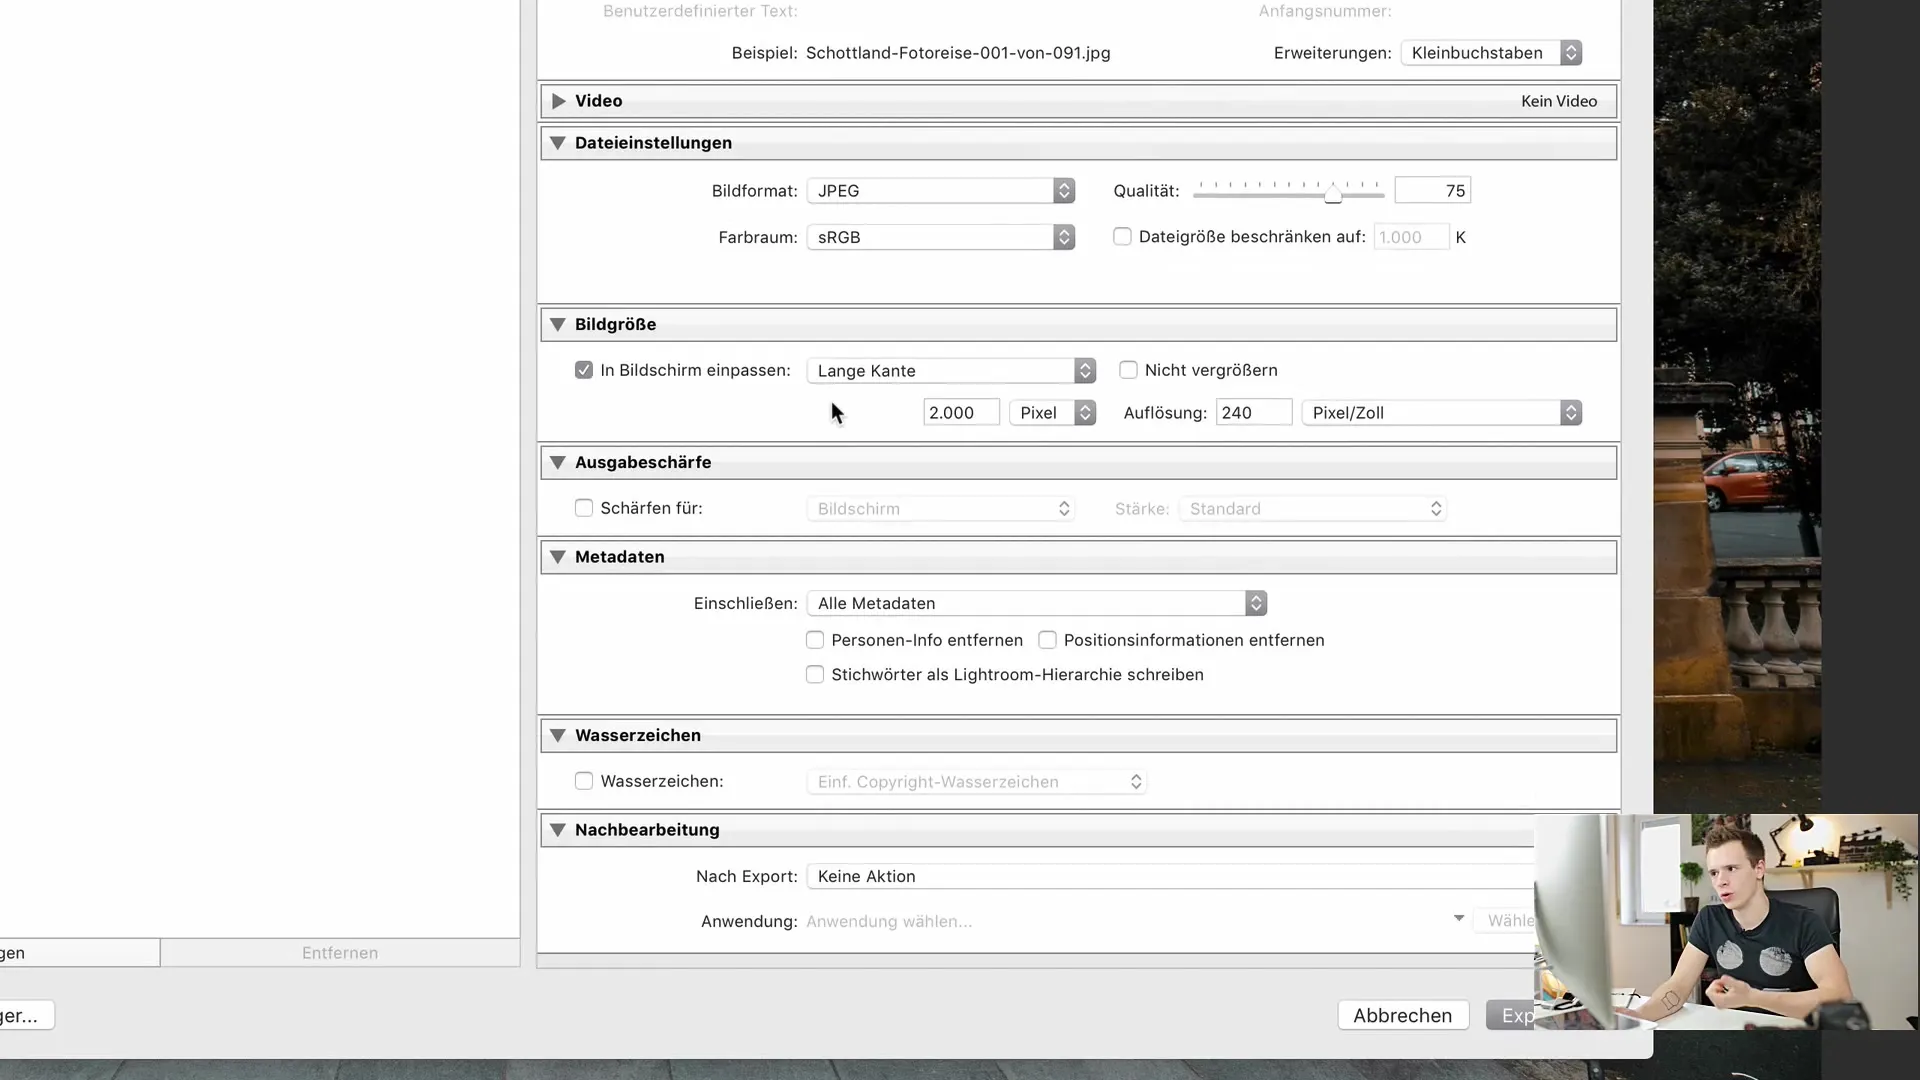Collapse the Ausgabeschärfe section
This screenshot has width=1920, height=1080.
pos(558,462)
